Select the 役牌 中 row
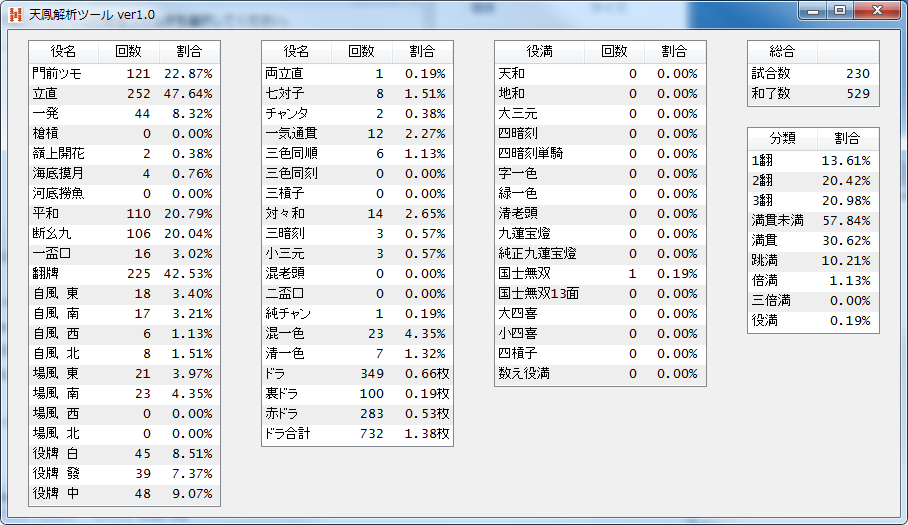 pyautogui.click(x=125, y=494)
